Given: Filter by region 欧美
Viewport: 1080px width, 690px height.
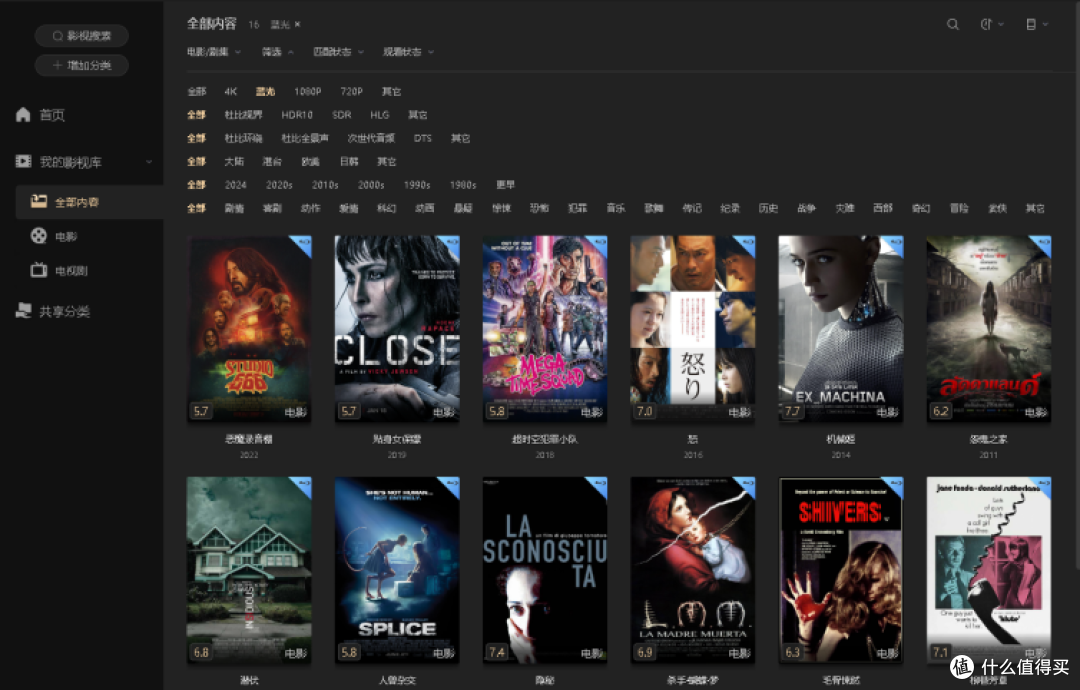Looking at the screenshot, I should (x=311, y=162).
